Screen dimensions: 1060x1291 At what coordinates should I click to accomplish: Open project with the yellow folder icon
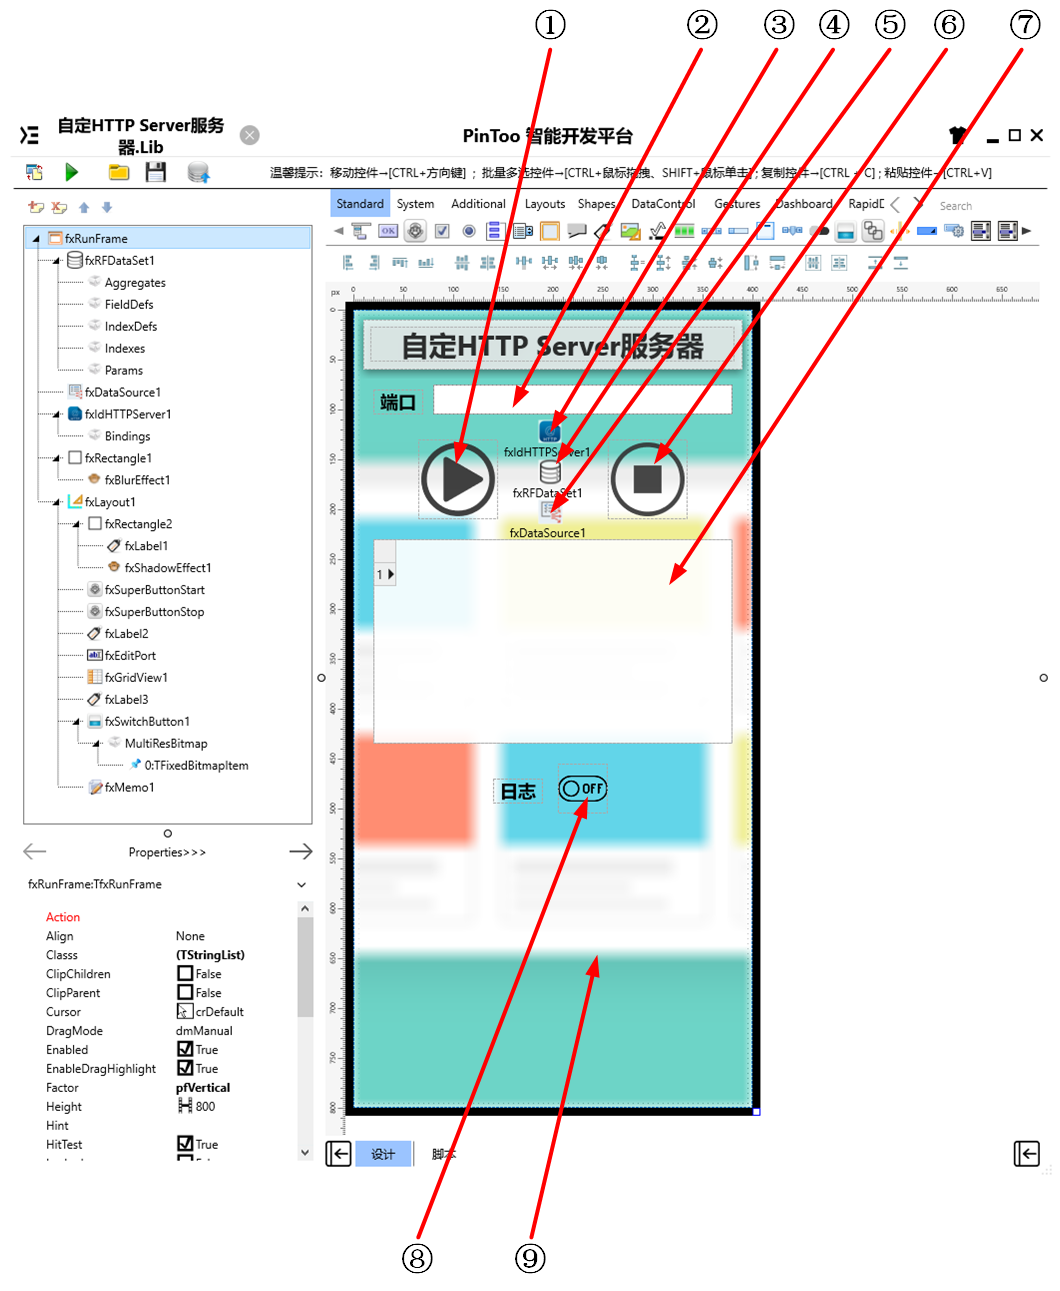[x=119, y=172]
